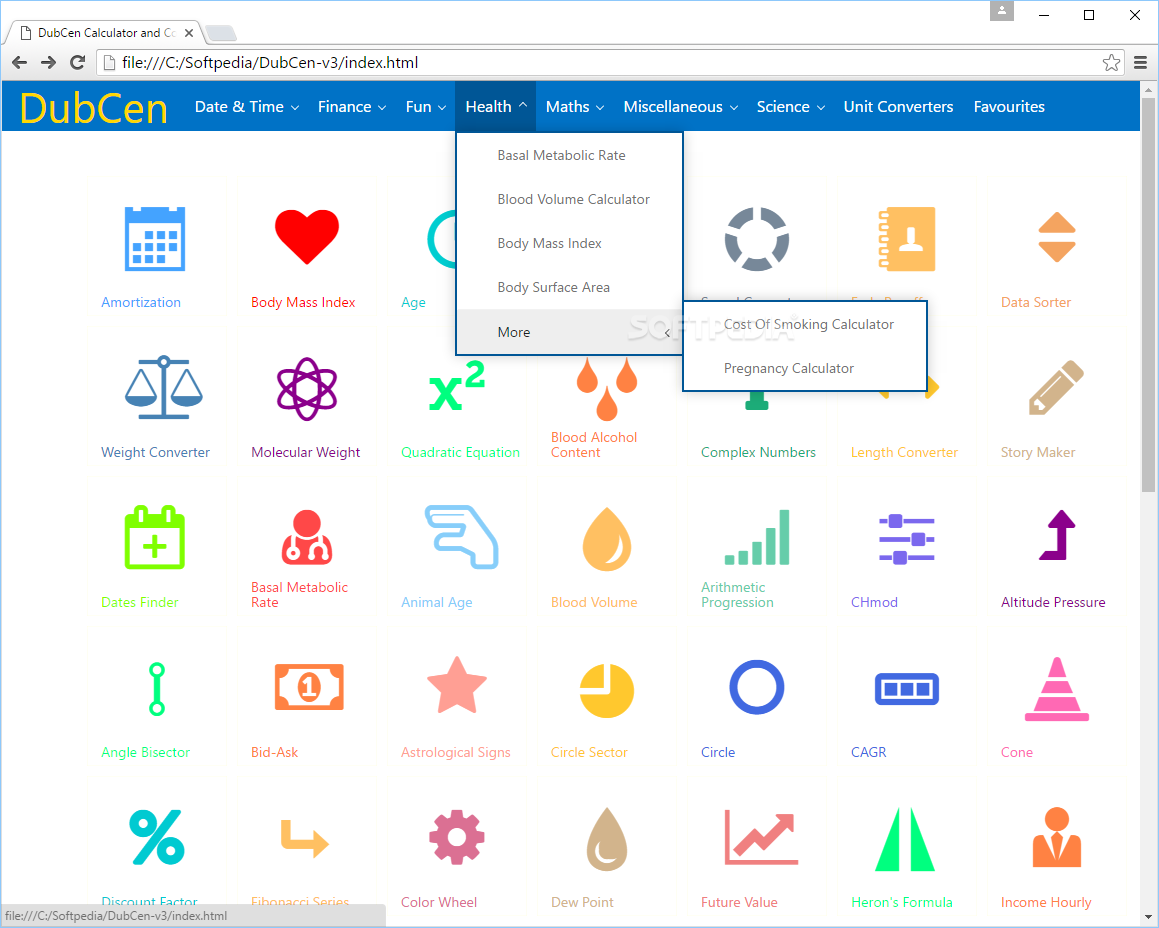The width and height of the screenshot is (1159, 928).
Task: Open the Heron's Formula triangles icon
Action: pos(905,839)
